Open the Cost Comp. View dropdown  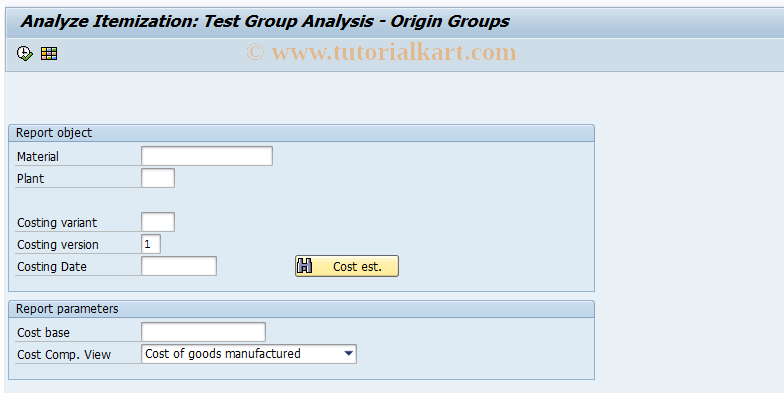tap(249, 354)
